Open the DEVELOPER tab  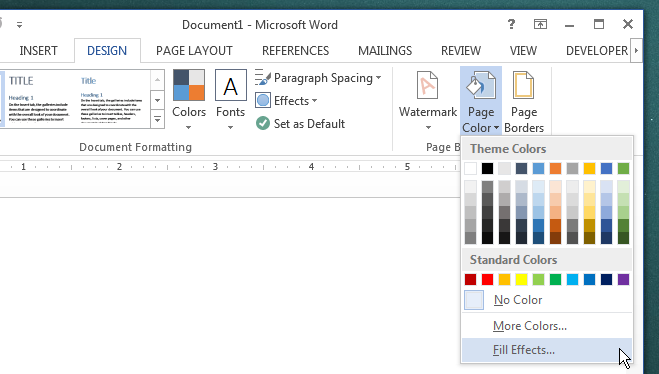tap(597, 50)
